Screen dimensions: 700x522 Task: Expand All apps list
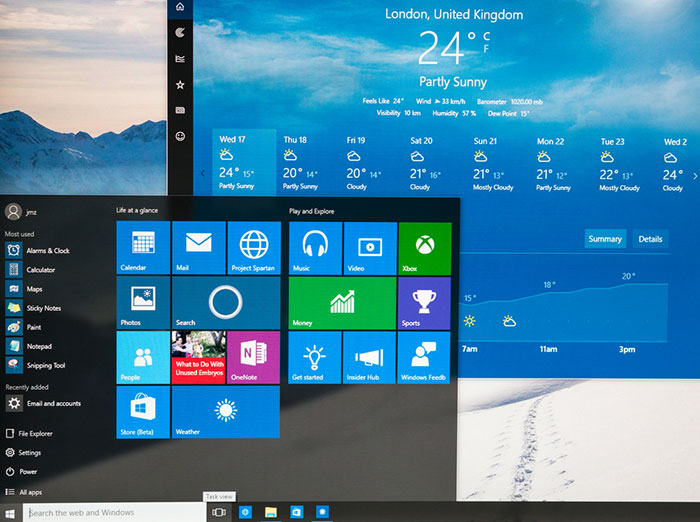tap(30, 492)
